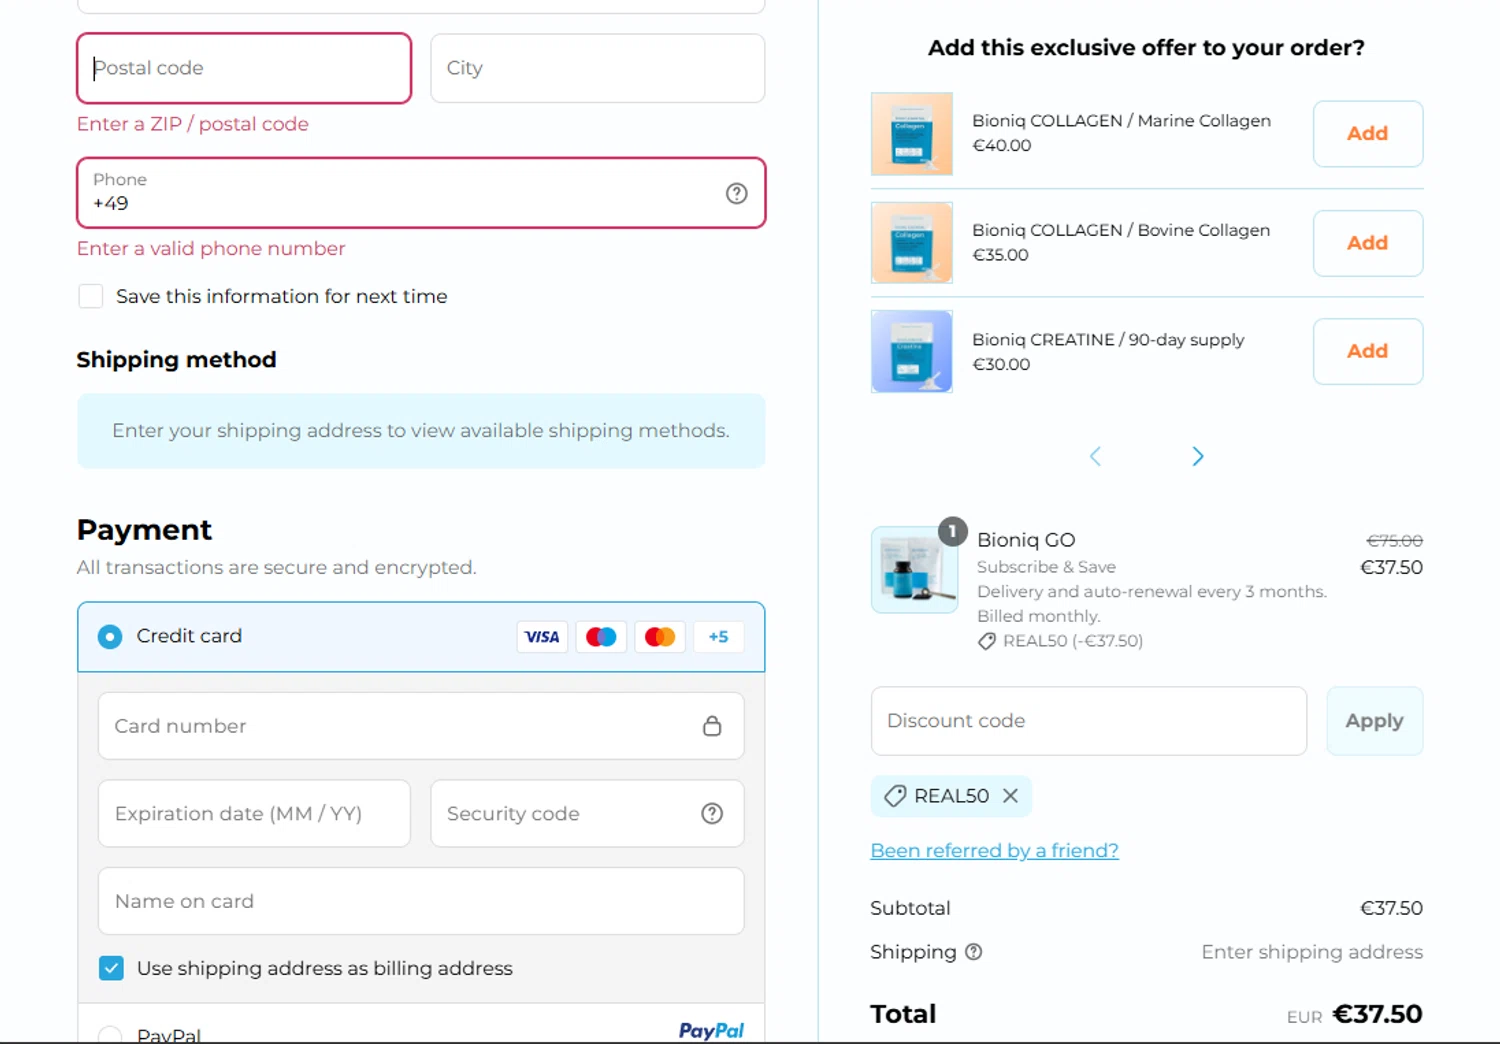Click the Security code help icon

pos(712,814)
